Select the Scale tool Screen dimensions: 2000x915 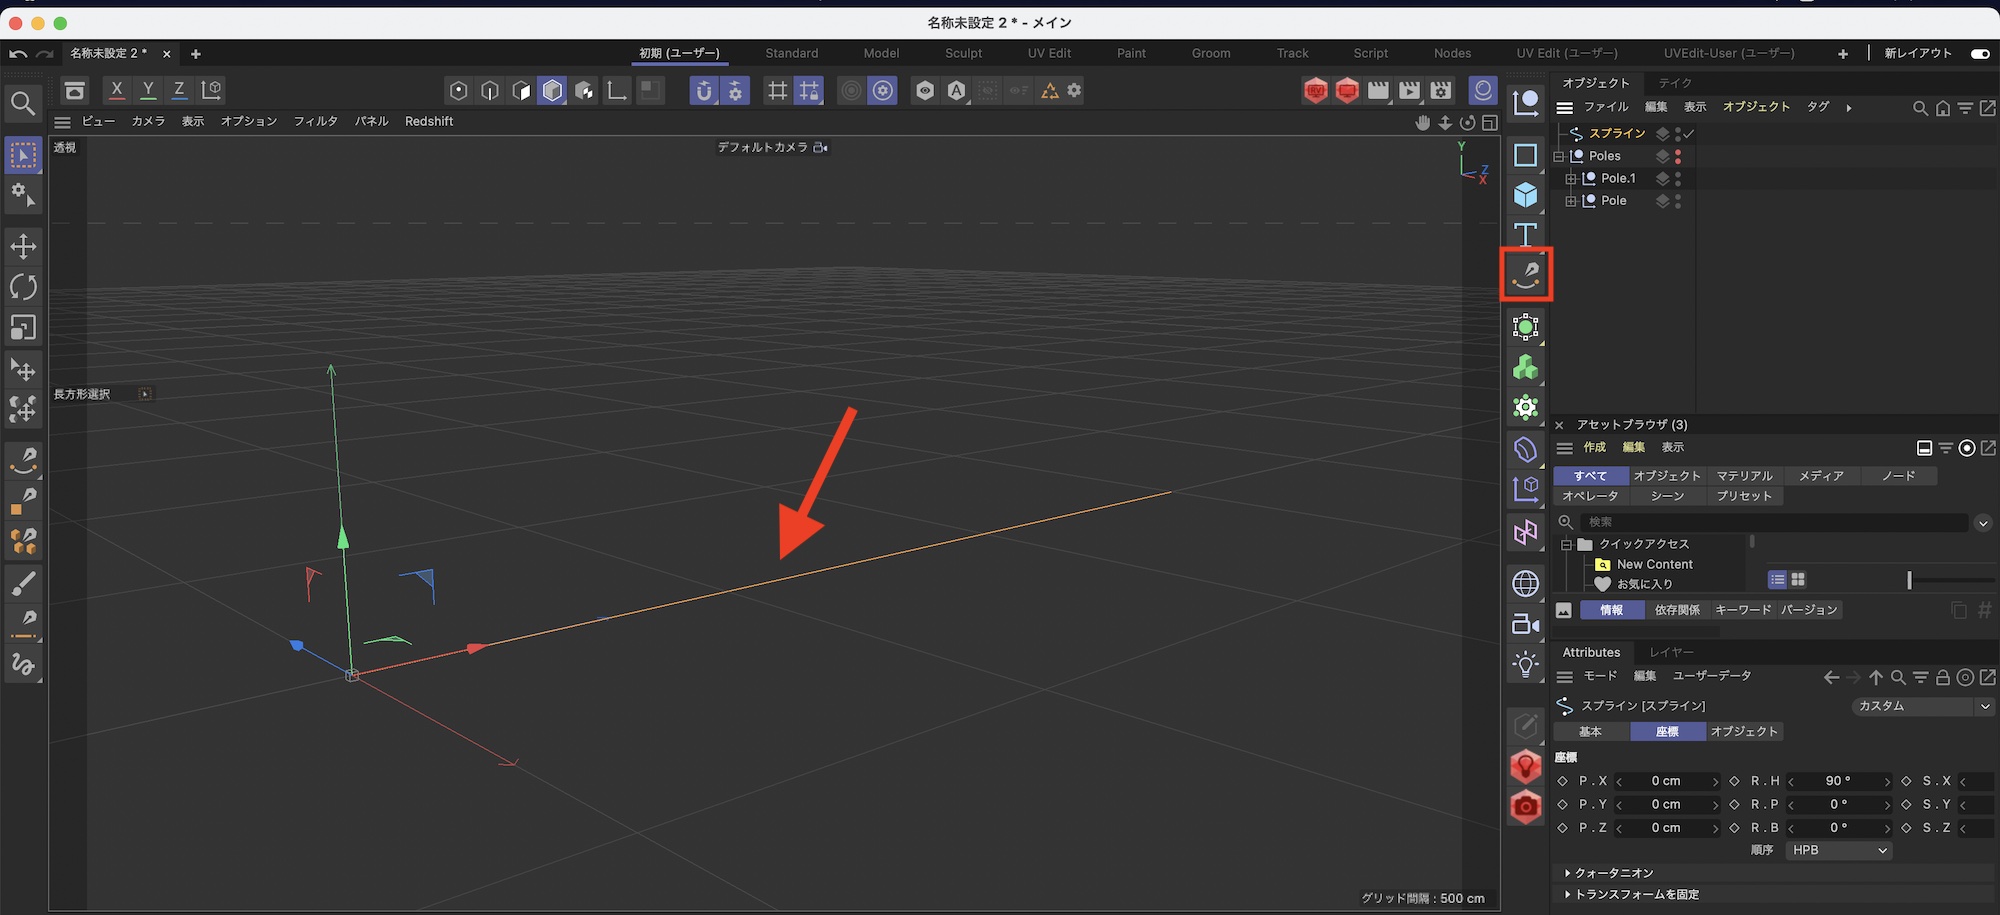[23, 328]
